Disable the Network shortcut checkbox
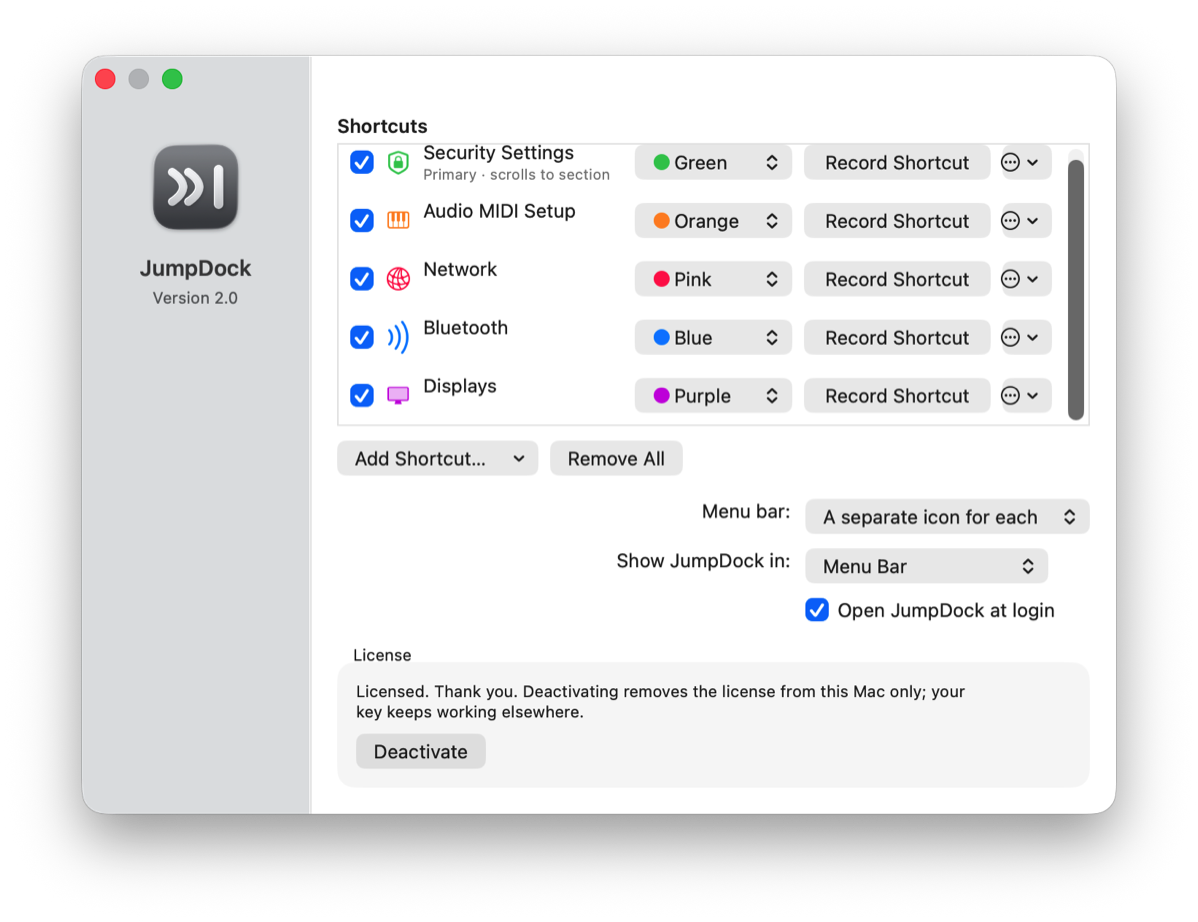Screen dimensions: 1198x922 pyautogui.click(x=361, y=279)
